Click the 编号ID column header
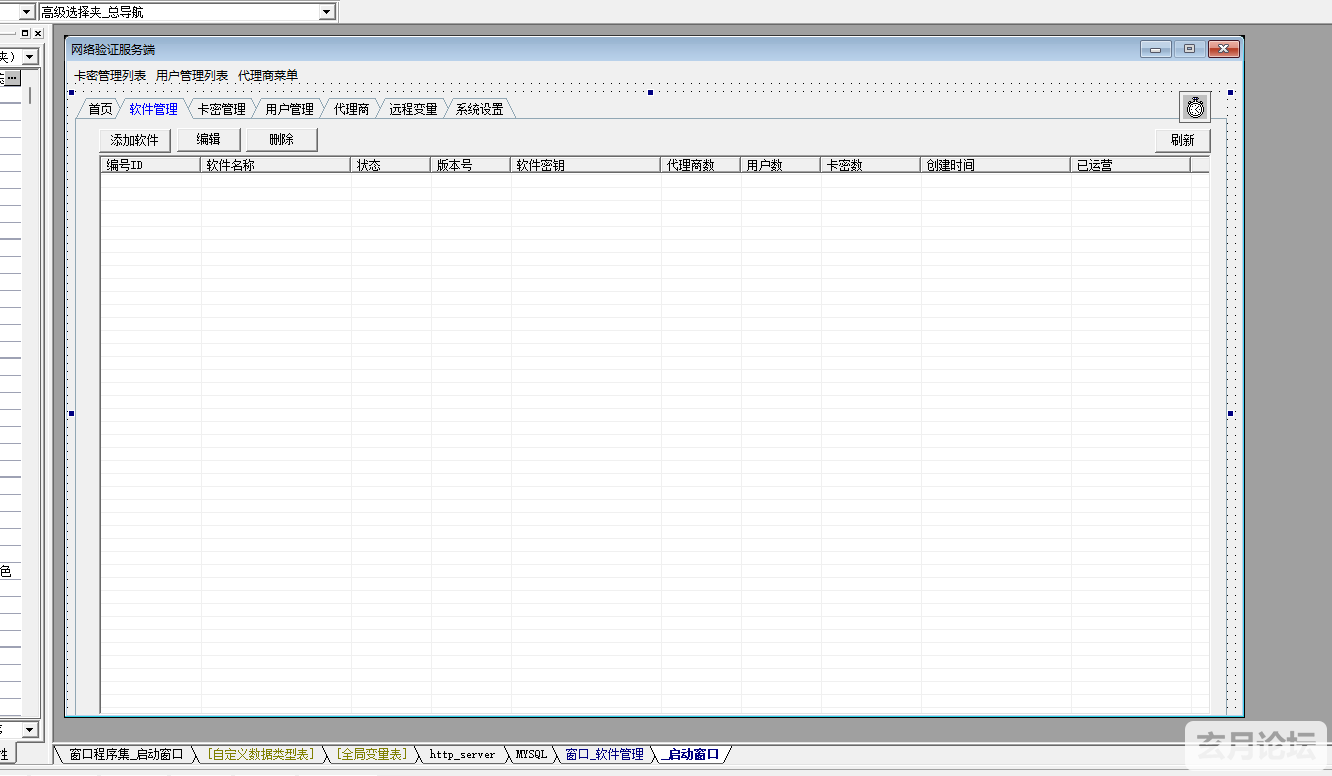Screen dimensions: 1332x776 151,165
